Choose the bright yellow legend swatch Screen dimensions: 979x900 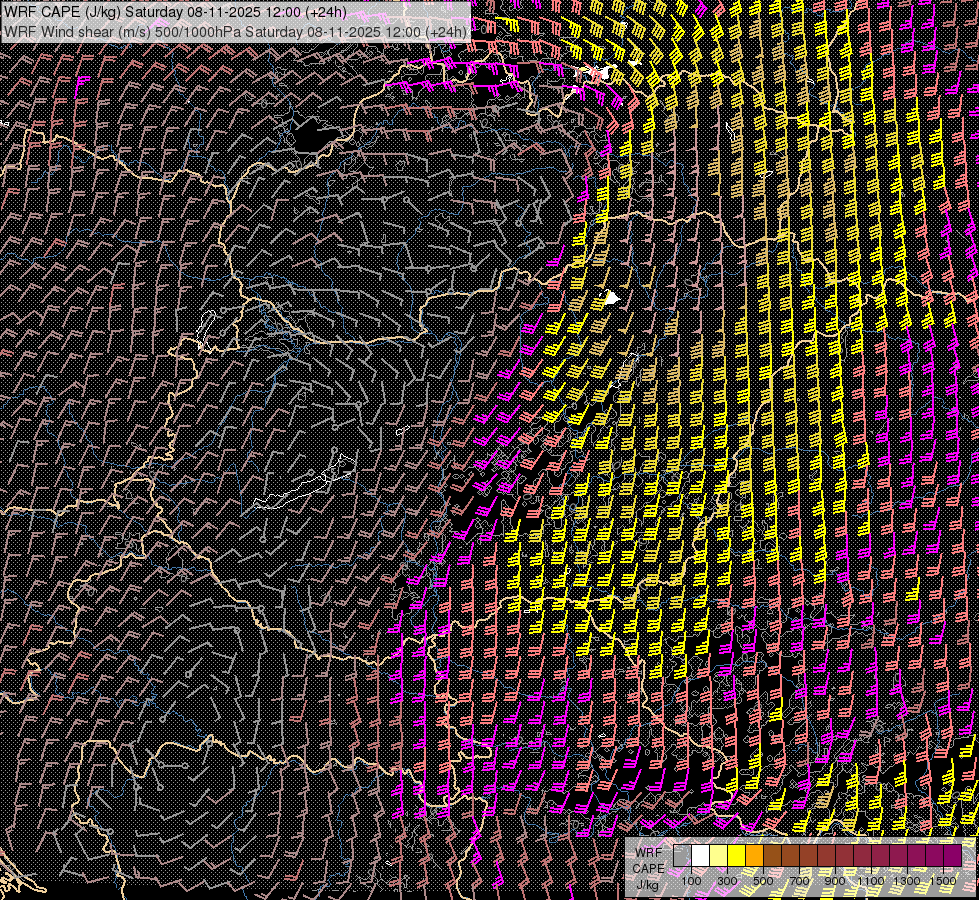(x=736, y=856)
